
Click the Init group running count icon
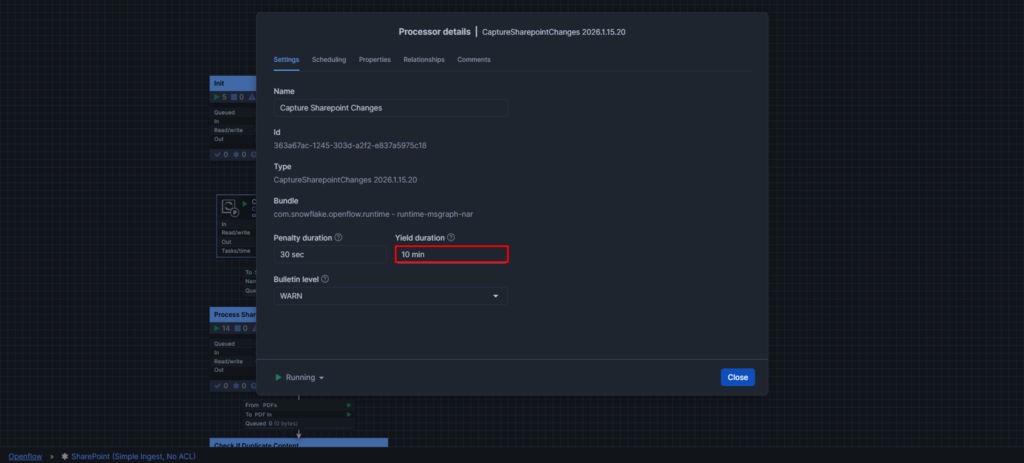coord(217,97)
